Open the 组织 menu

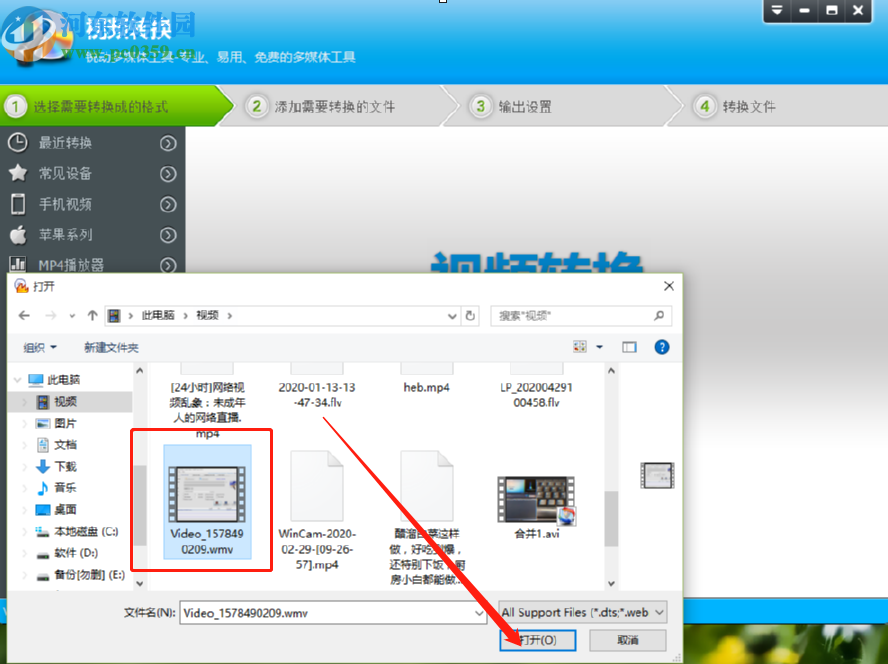(40, 347)
